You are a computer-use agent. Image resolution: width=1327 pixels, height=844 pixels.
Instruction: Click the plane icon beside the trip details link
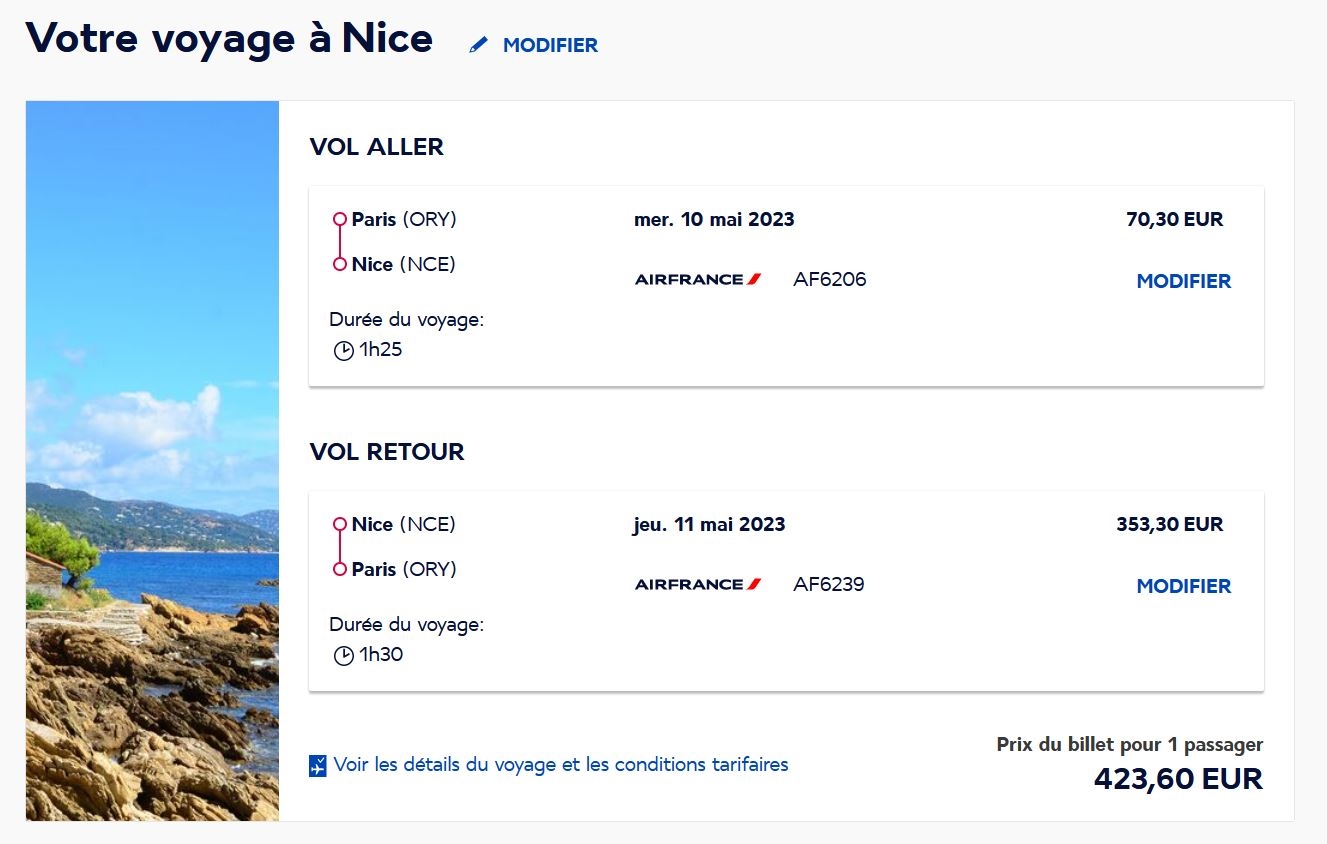[318, 766]
